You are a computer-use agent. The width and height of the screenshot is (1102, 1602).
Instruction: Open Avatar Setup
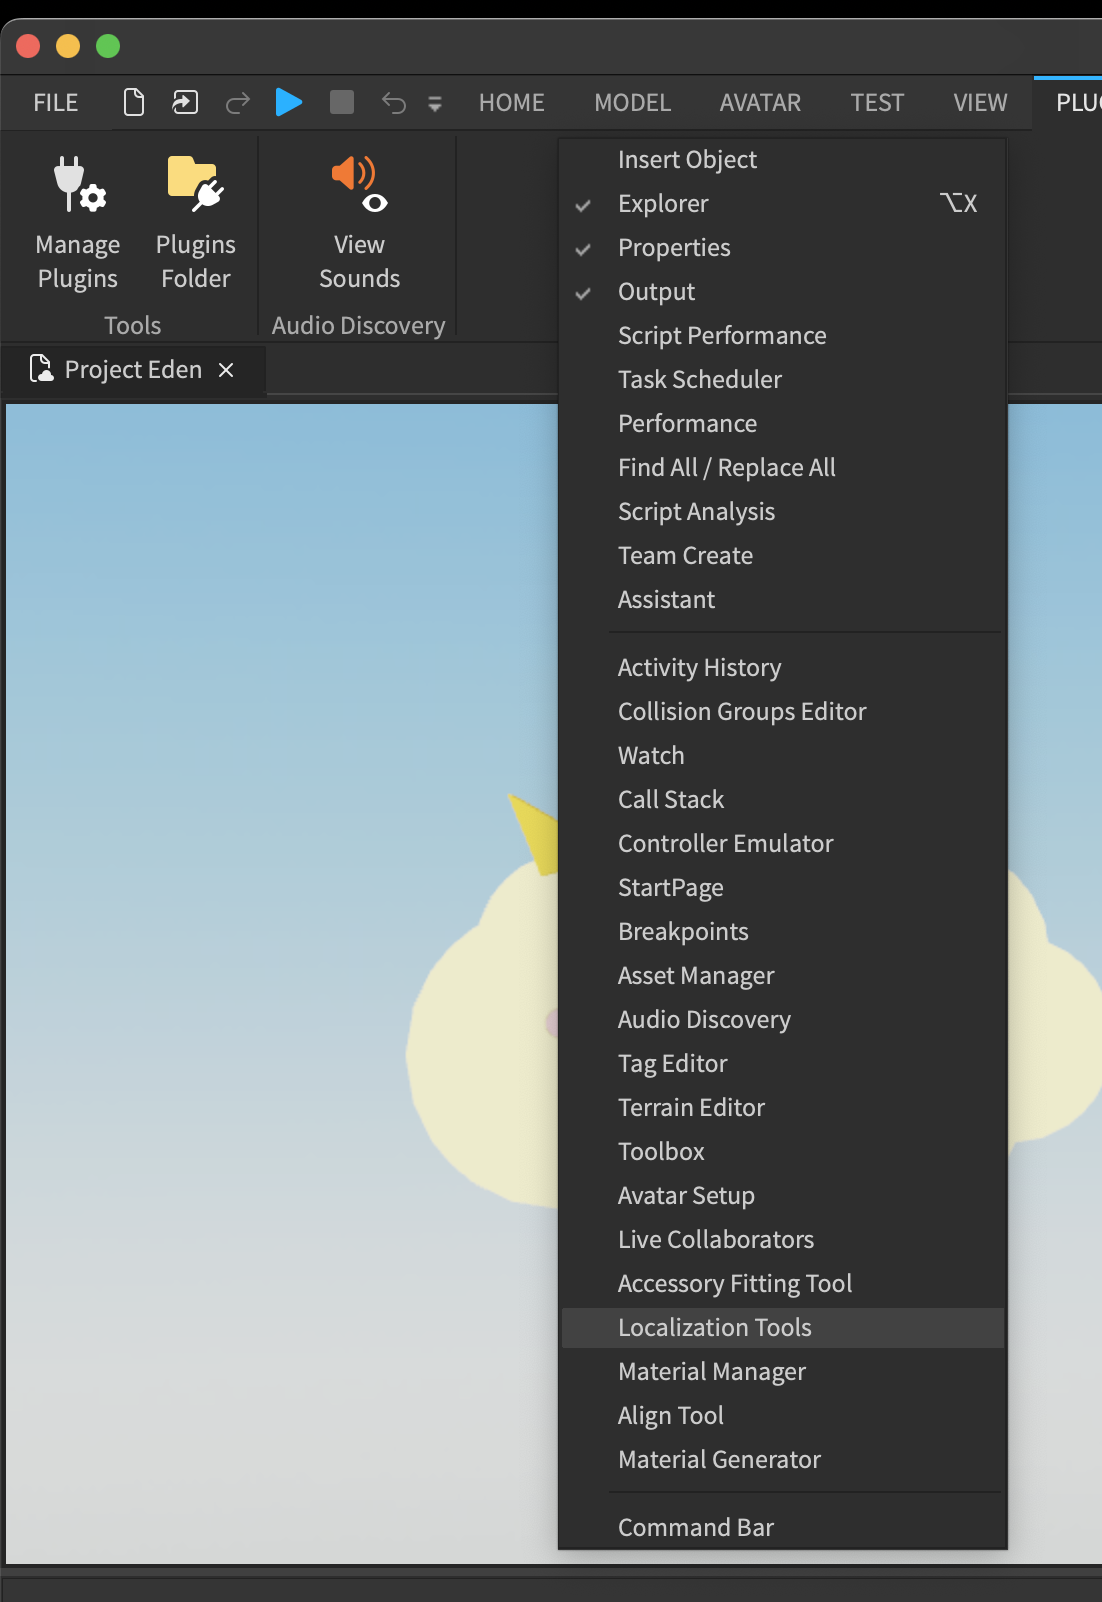[783, 1196]
